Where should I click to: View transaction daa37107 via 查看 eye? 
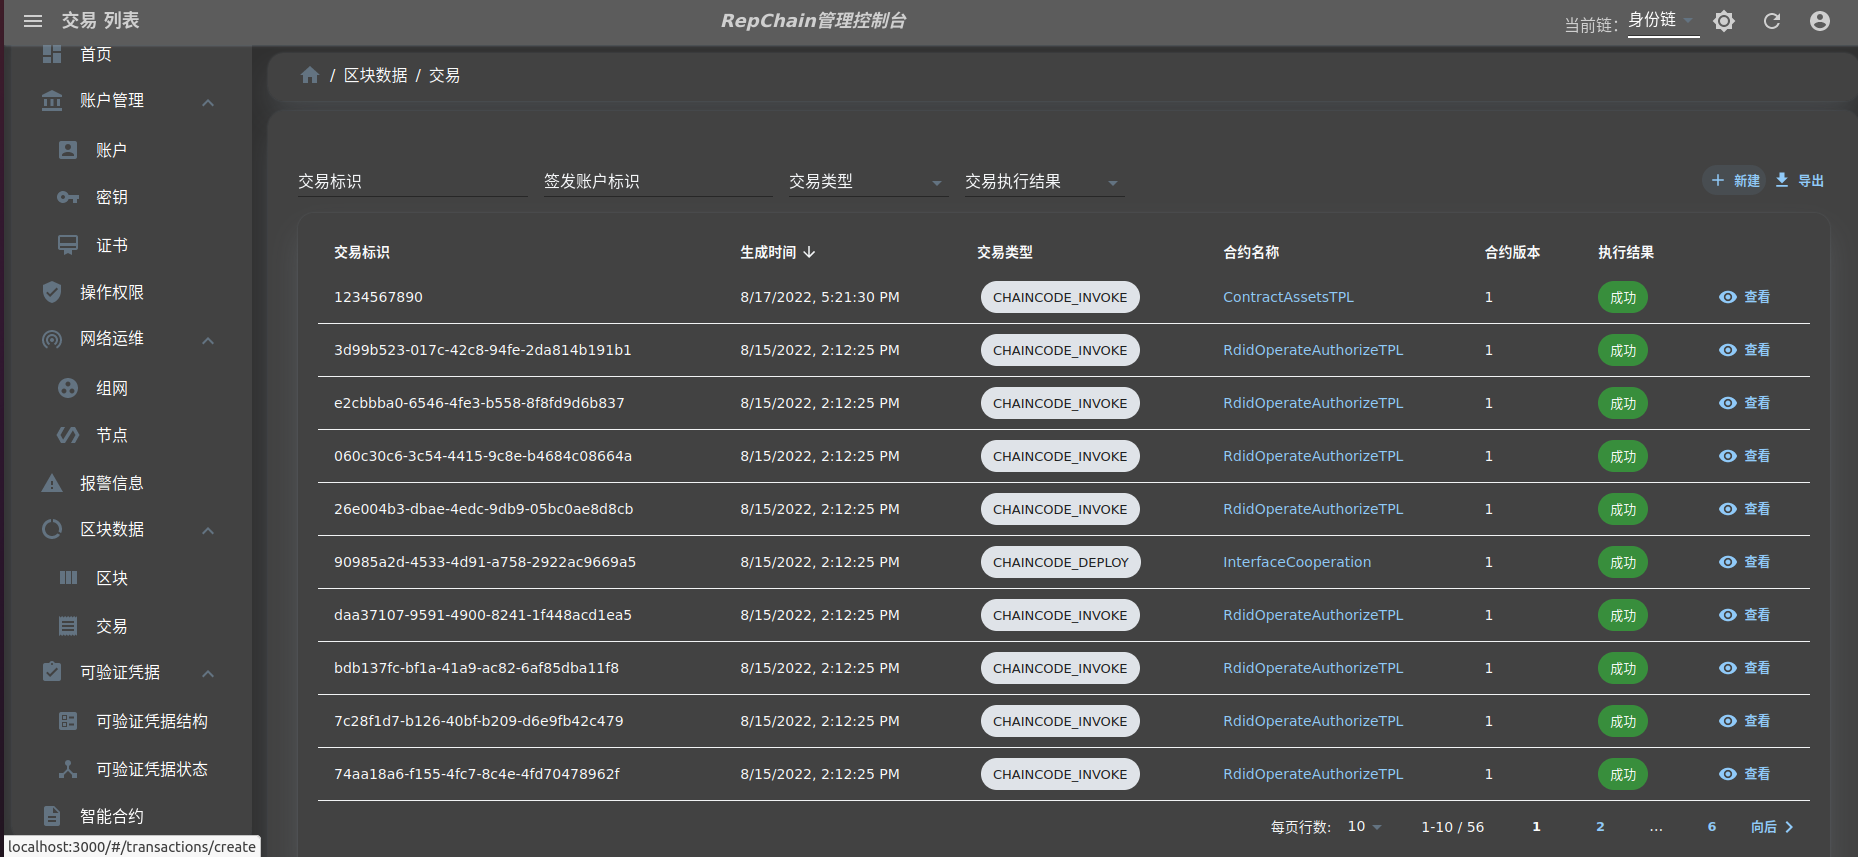point(1744,615)
